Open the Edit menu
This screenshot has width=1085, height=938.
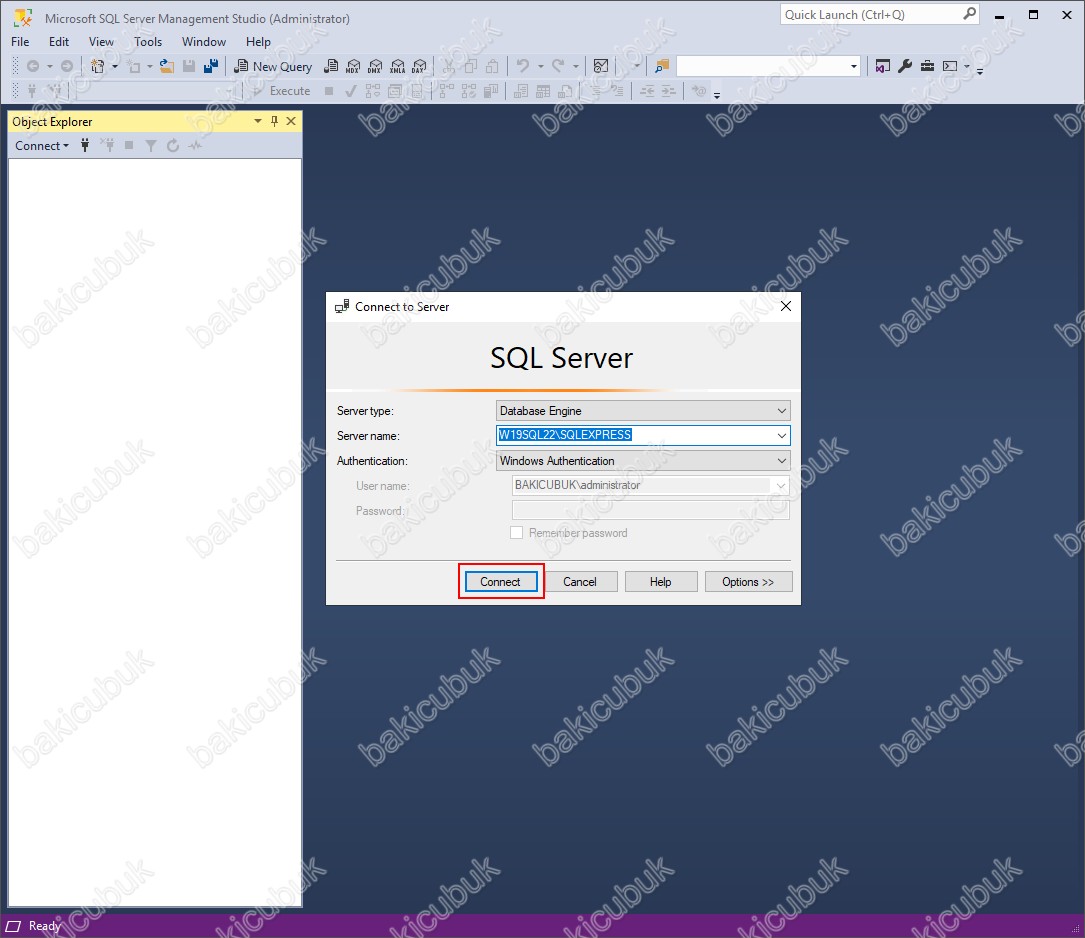tap(59, 42)
